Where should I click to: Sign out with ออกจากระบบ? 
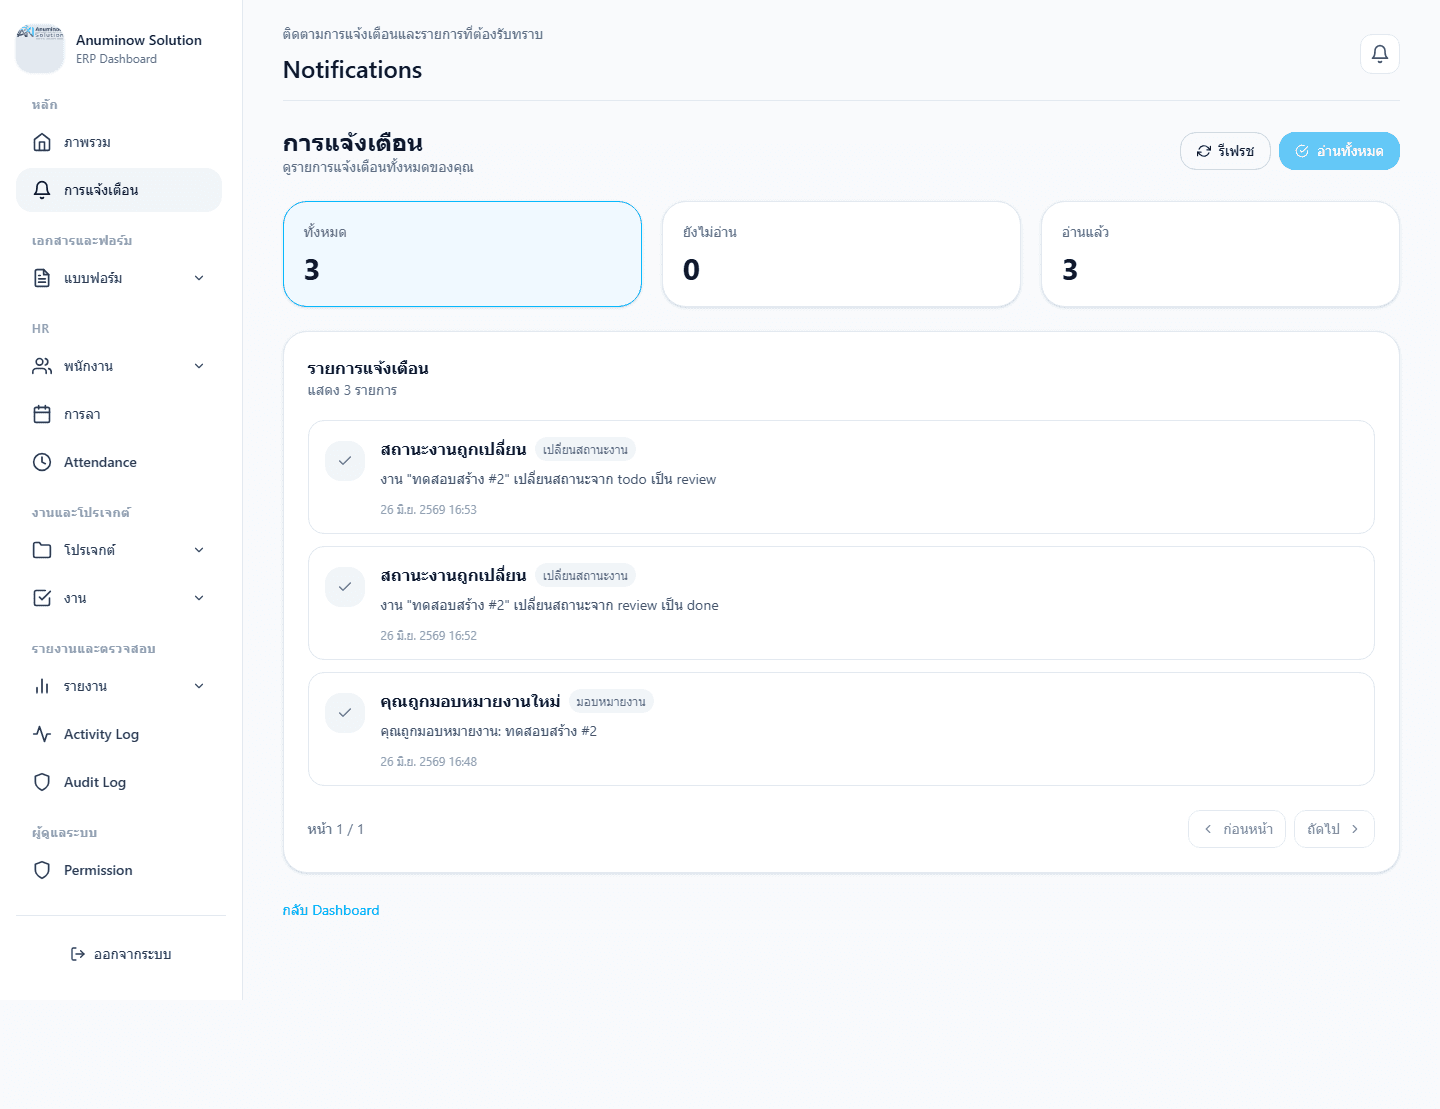tap(121, 954)
